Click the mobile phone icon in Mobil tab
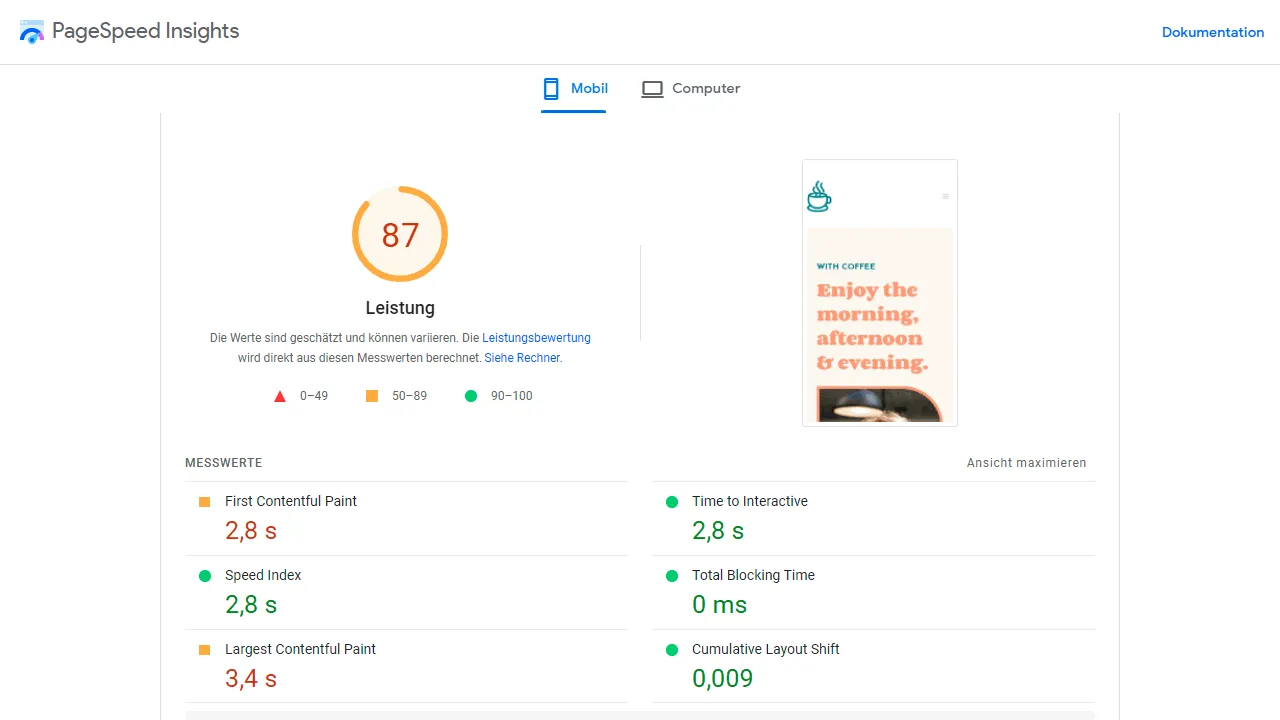 [x=551, y=89]
